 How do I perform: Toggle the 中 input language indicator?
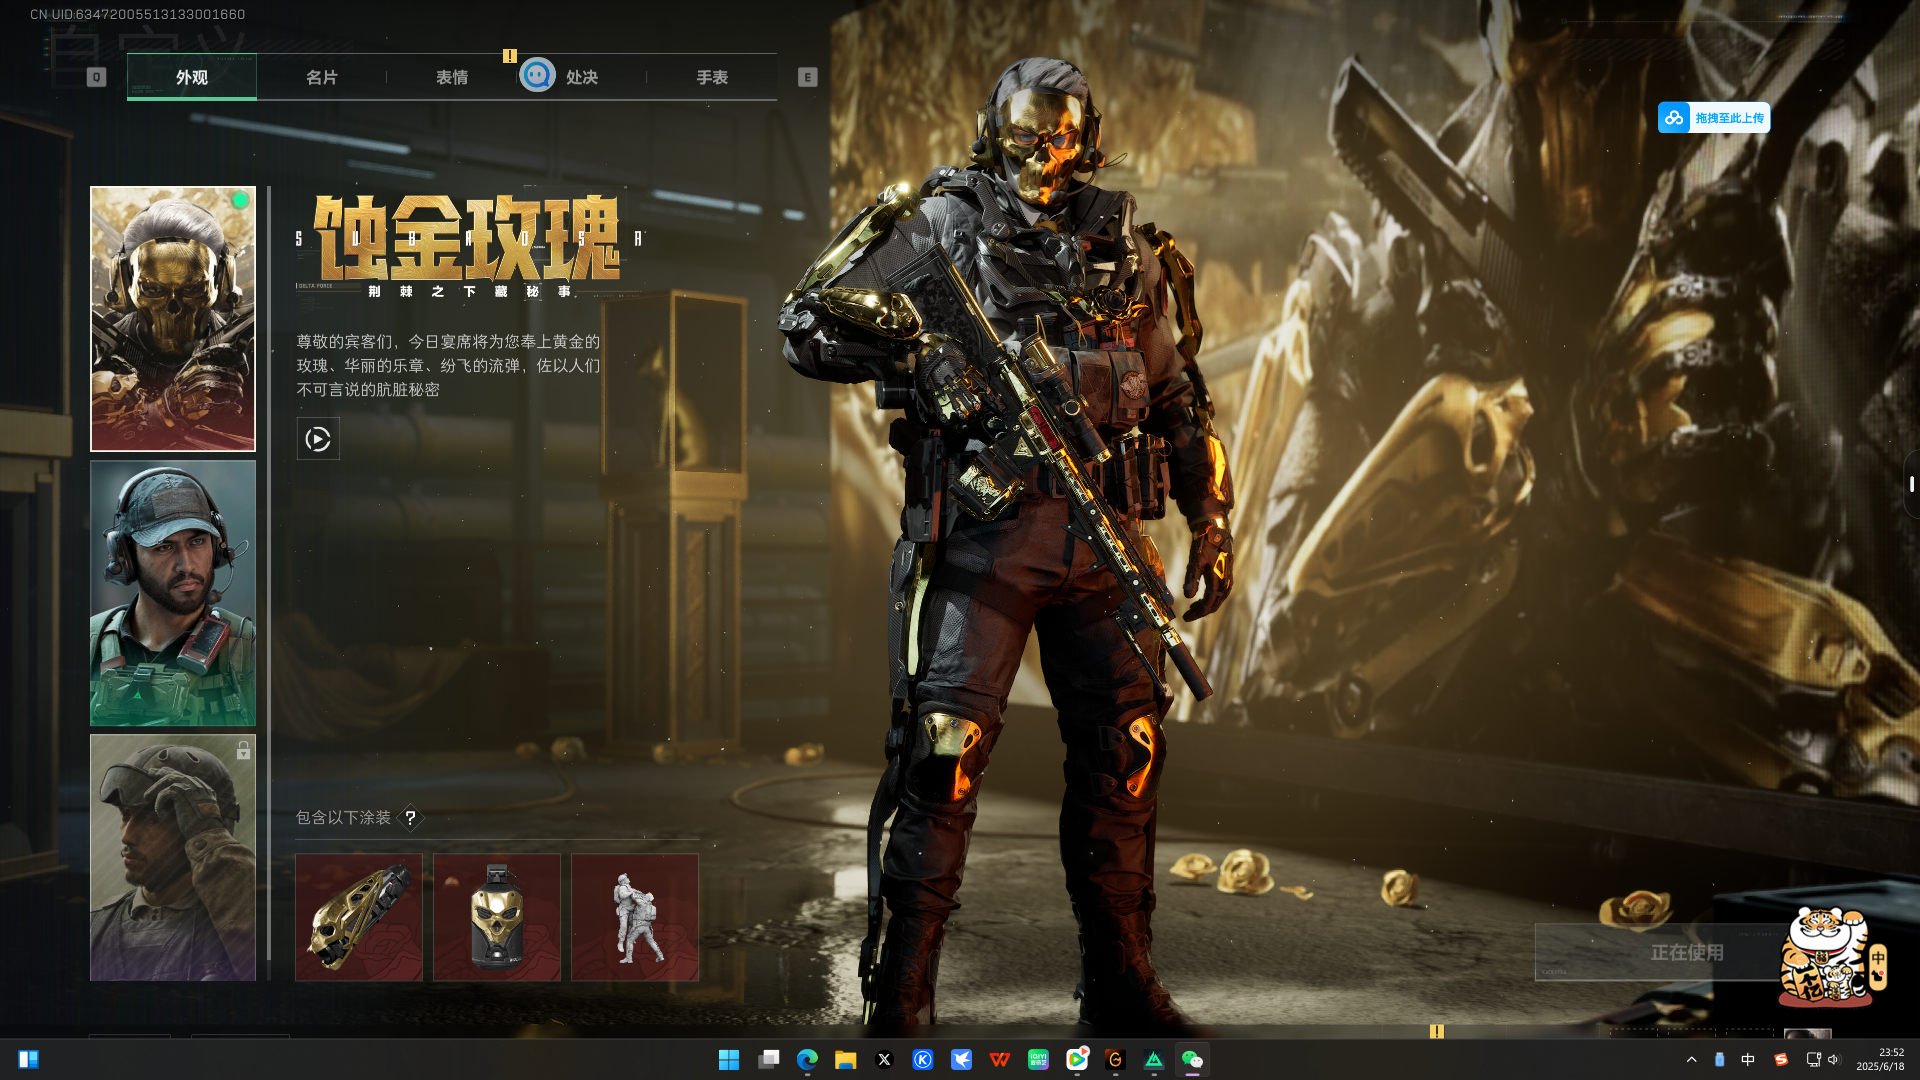[1748, 1060]
